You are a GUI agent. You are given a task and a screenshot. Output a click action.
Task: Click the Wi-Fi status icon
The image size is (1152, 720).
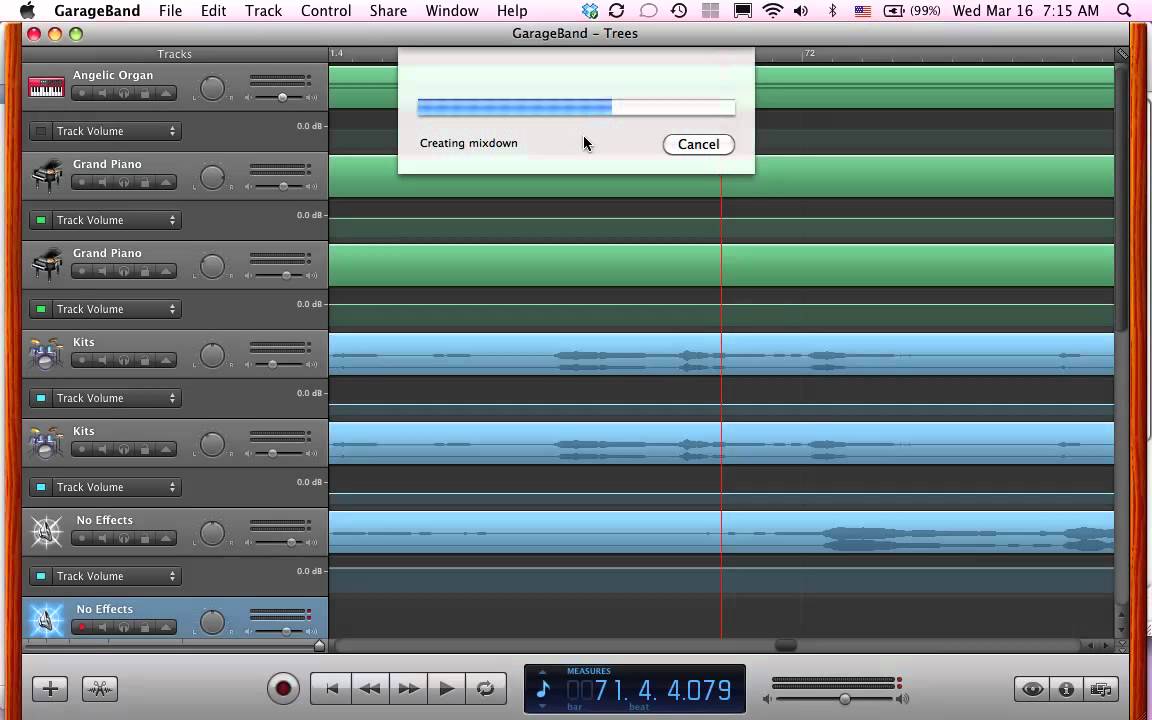[x=772, y=10]
